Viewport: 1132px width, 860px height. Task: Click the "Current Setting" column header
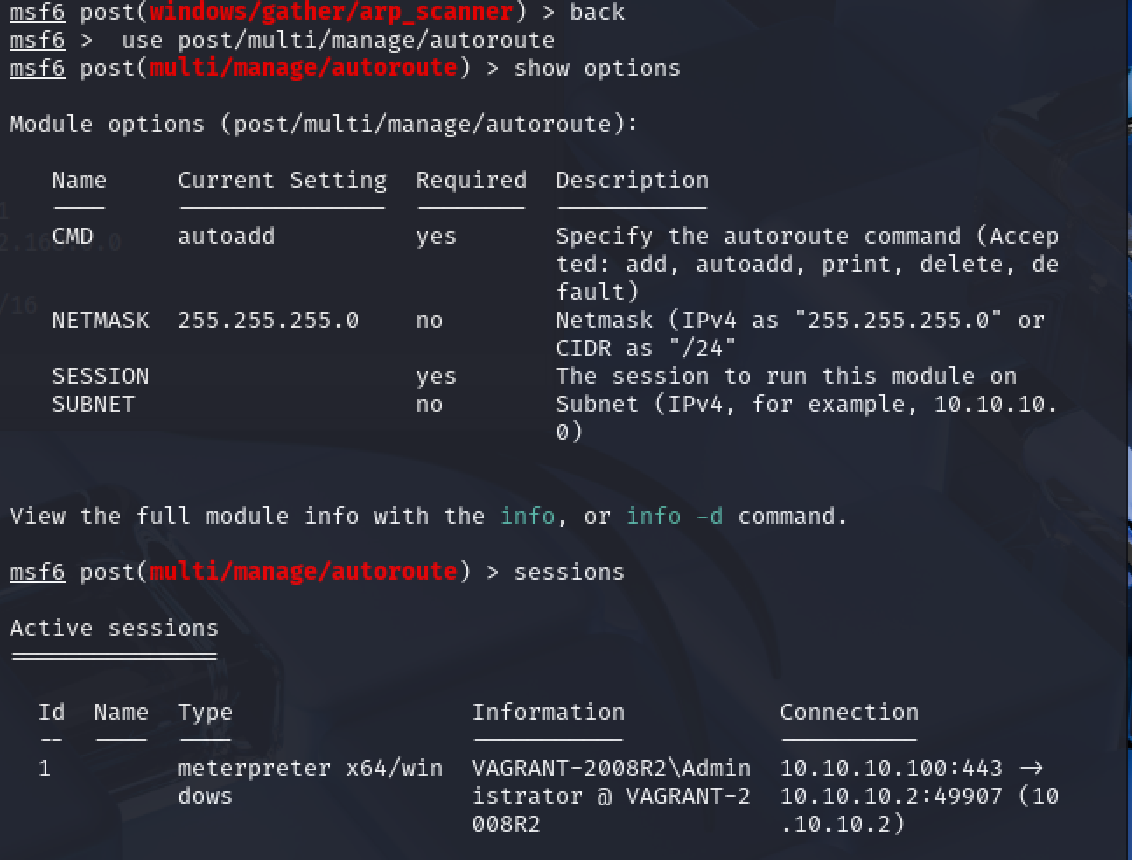[x=282, y=181]
